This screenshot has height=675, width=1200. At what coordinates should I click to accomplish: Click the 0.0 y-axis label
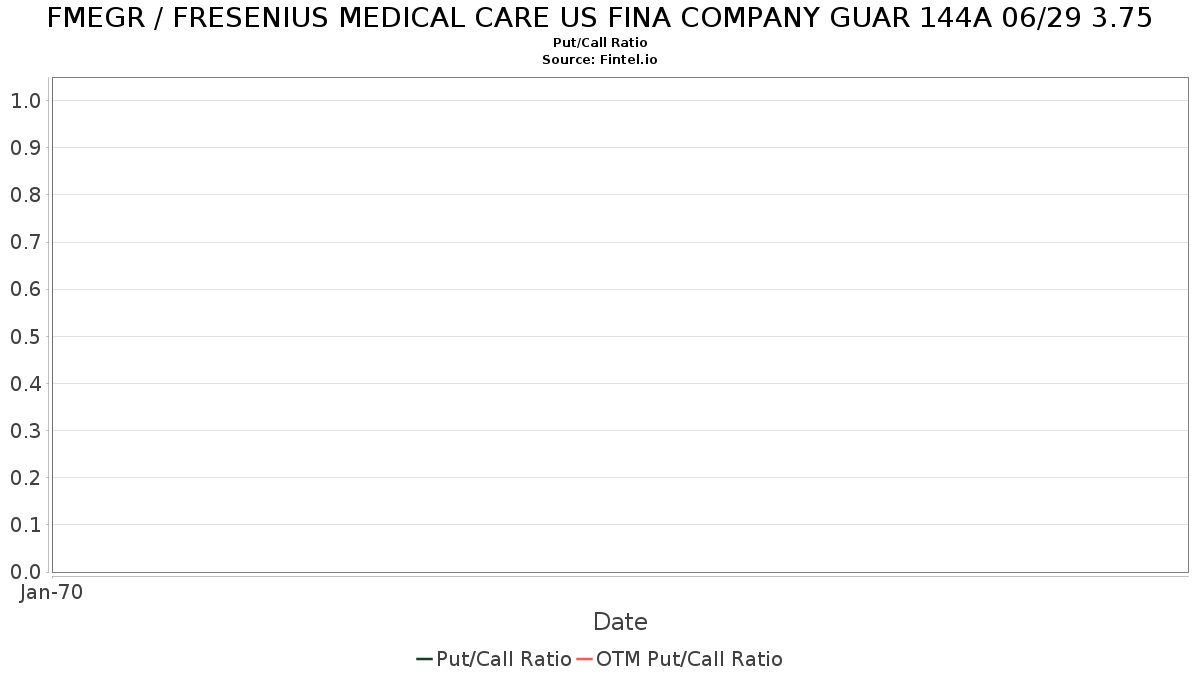click(x=25, y=572)
